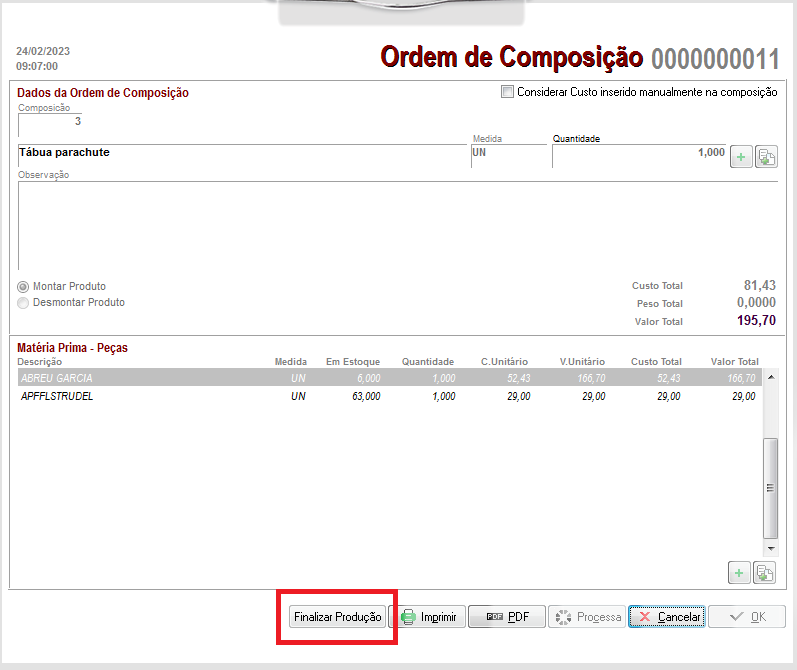Click the raw materials list scrollbar thumb
Image resolution: width=797 pixels, height=670 pixels.
770,487
